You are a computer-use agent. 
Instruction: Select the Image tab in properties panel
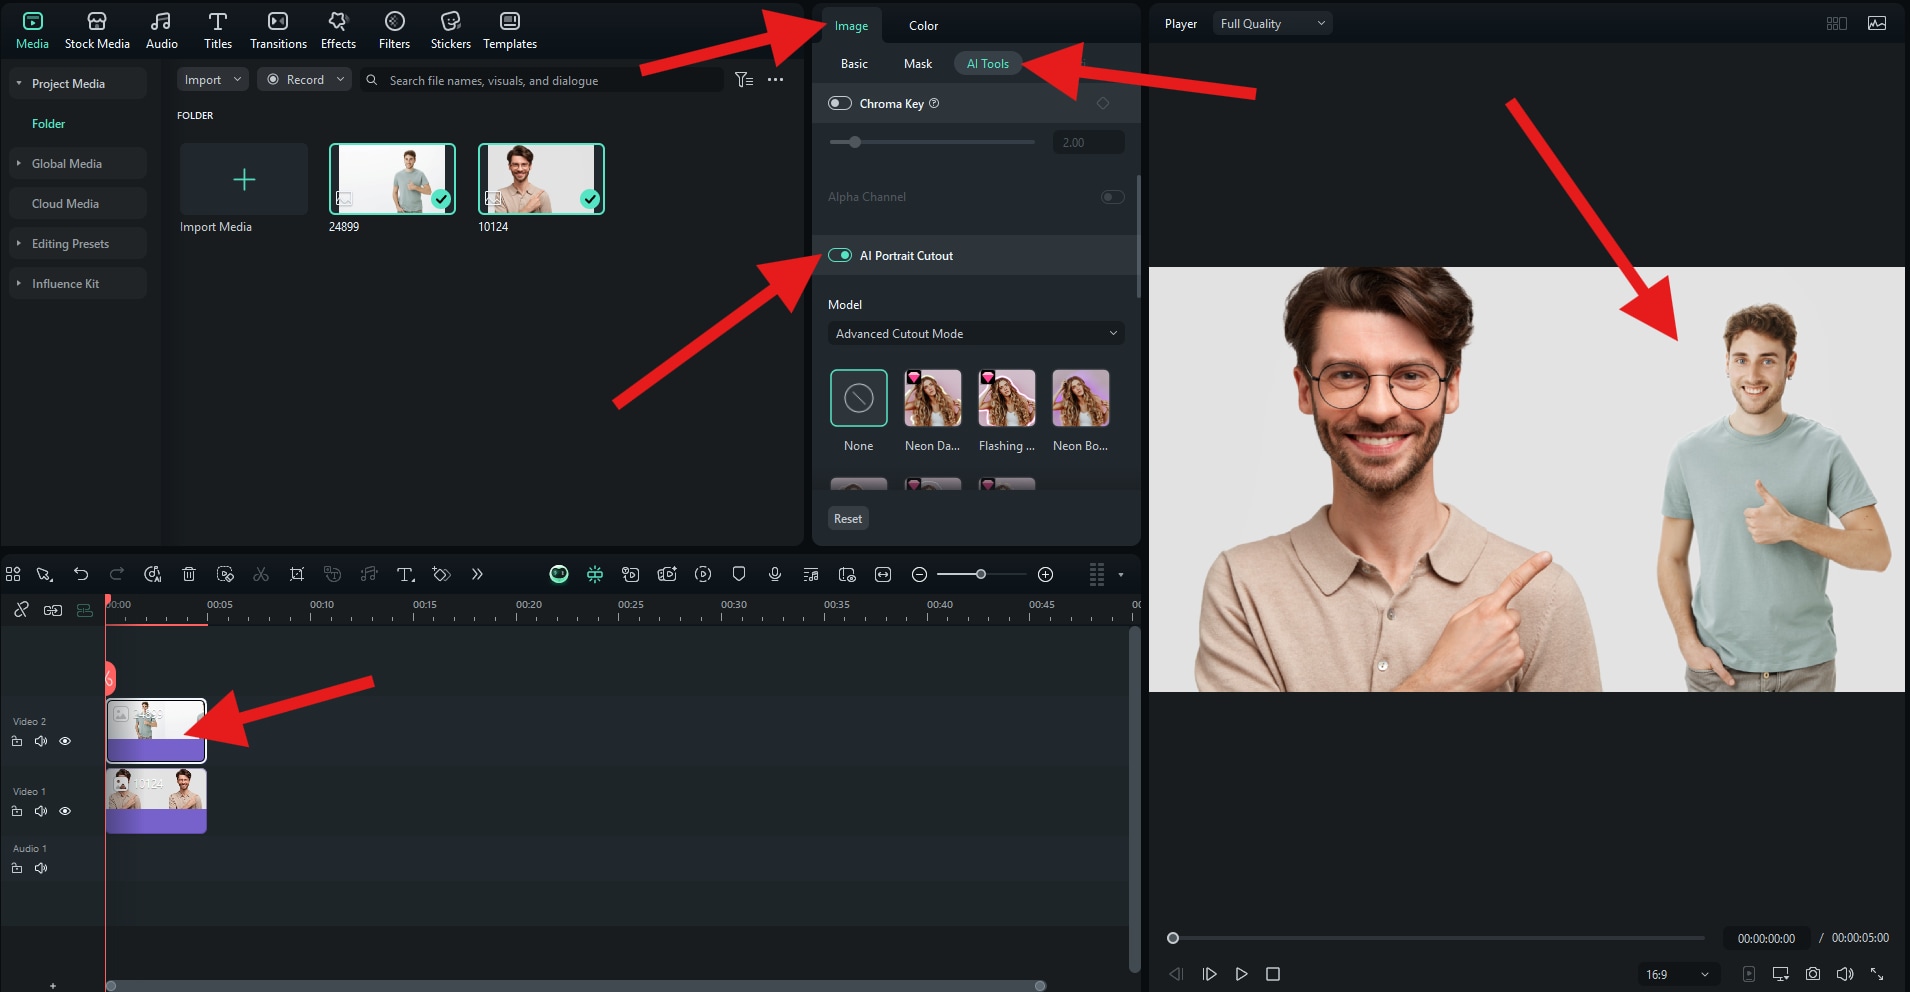point(851,25)
